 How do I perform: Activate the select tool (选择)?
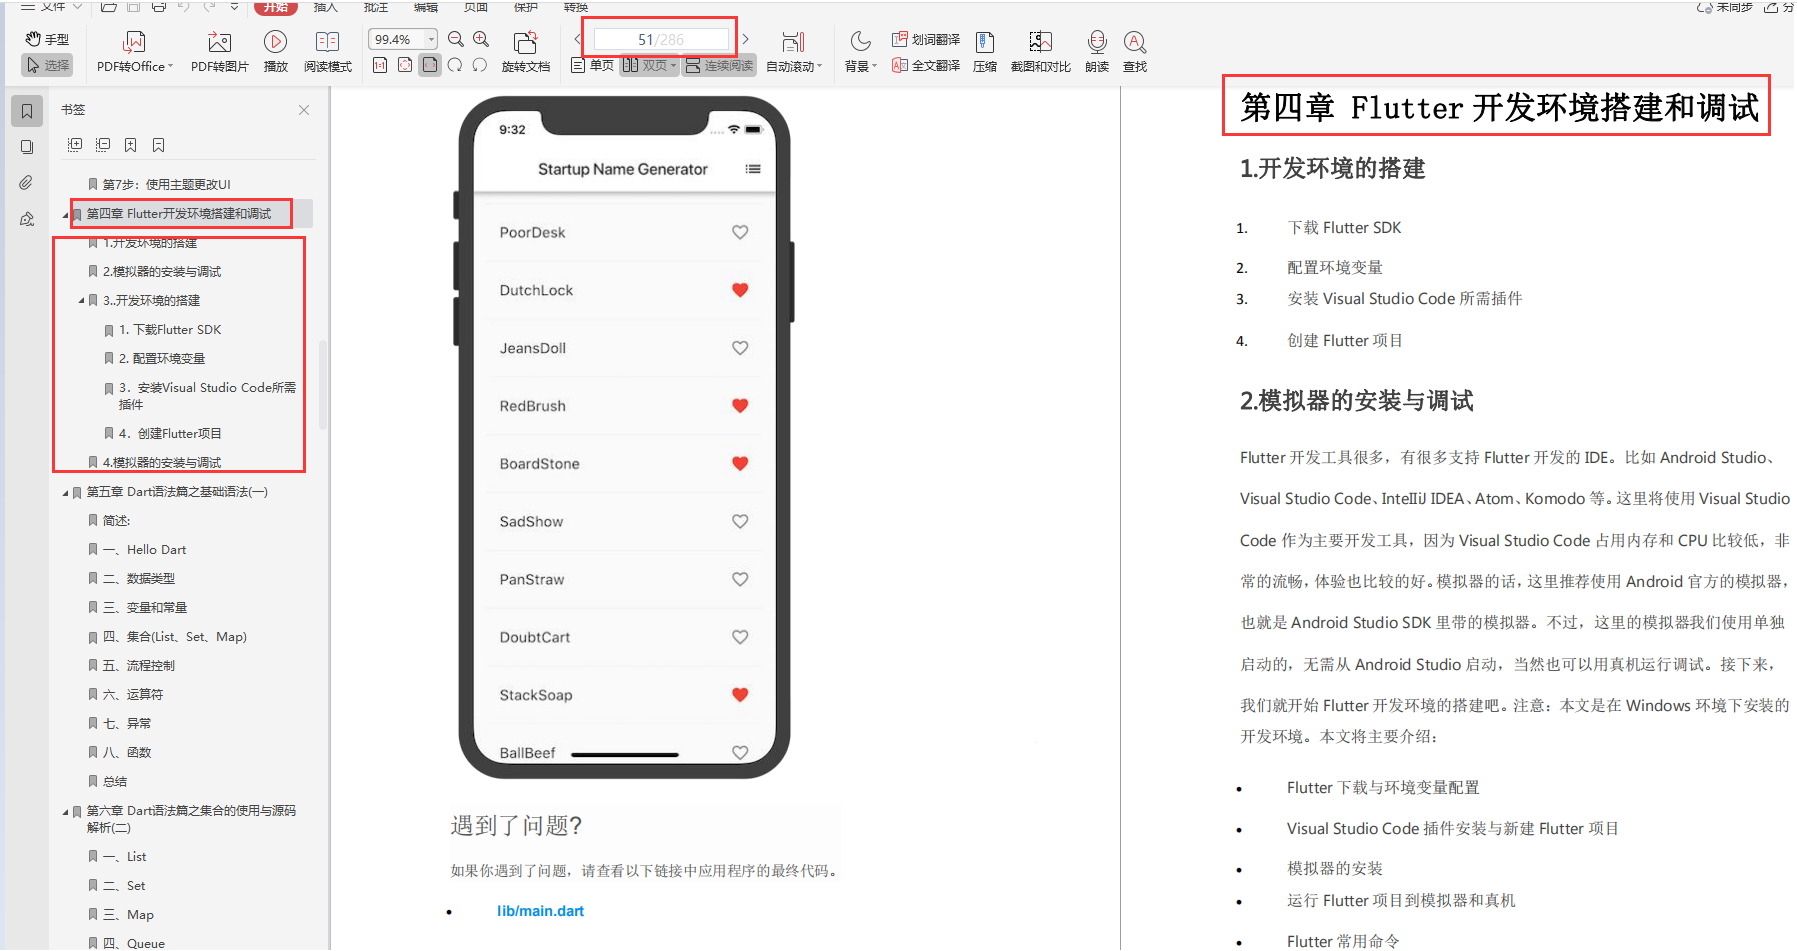pyautogui.click(x=47, y=65)
